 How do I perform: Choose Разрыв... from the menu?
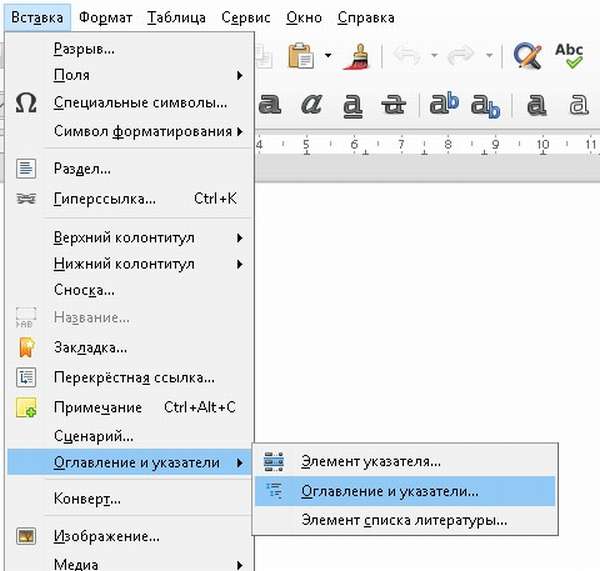[x=129, y=49]
